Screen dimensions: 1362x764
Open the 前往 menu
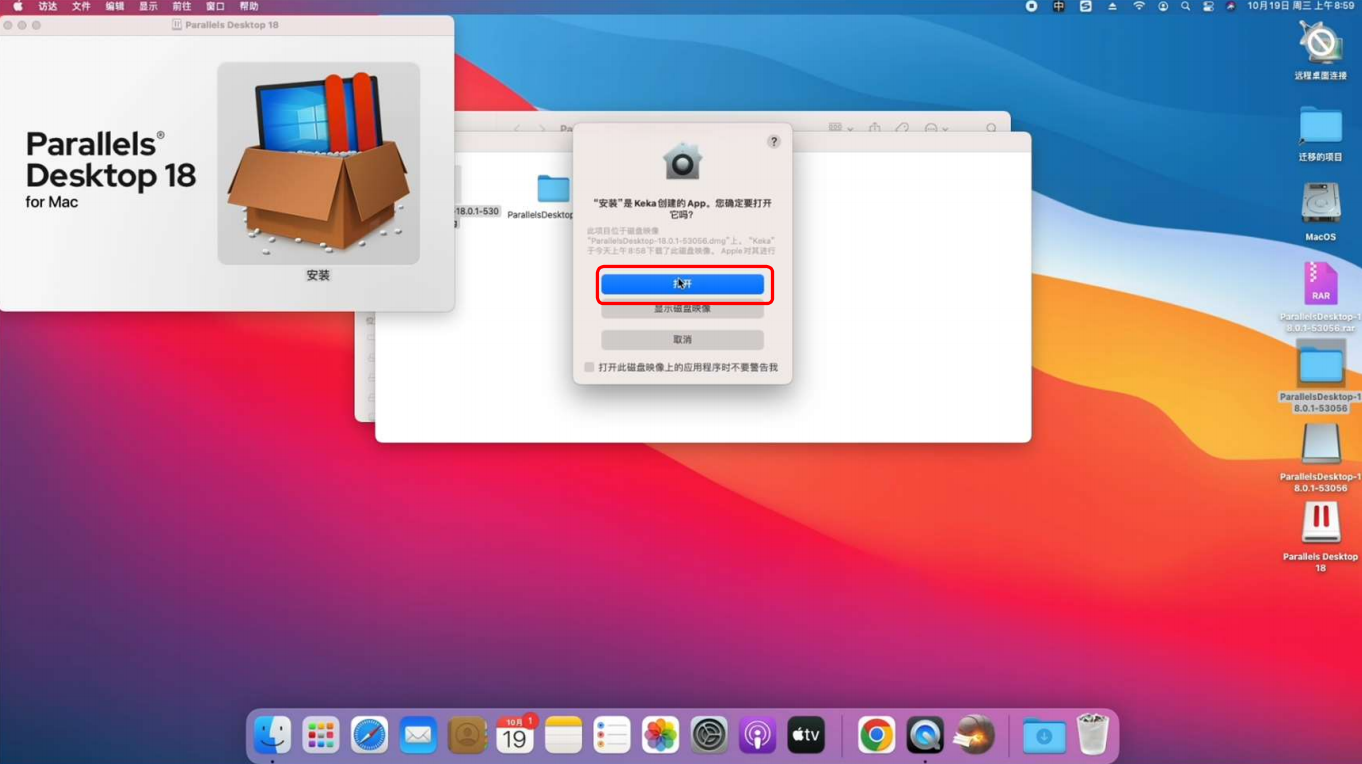click(181, 6)
